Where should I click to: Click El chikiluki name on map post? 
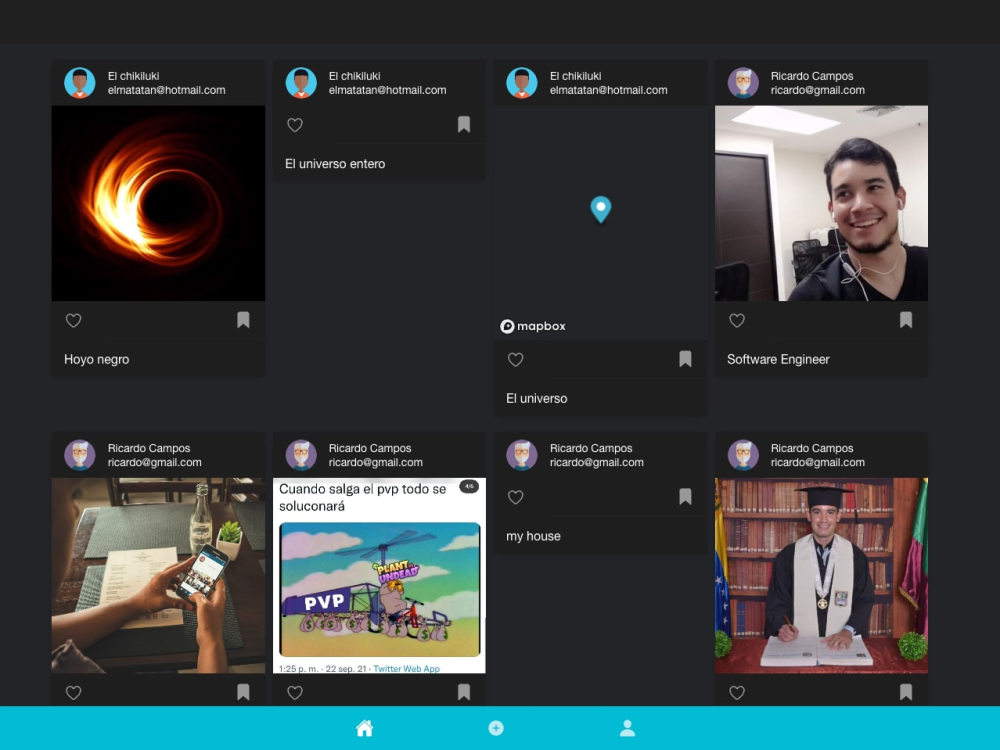tap(576, 76)
